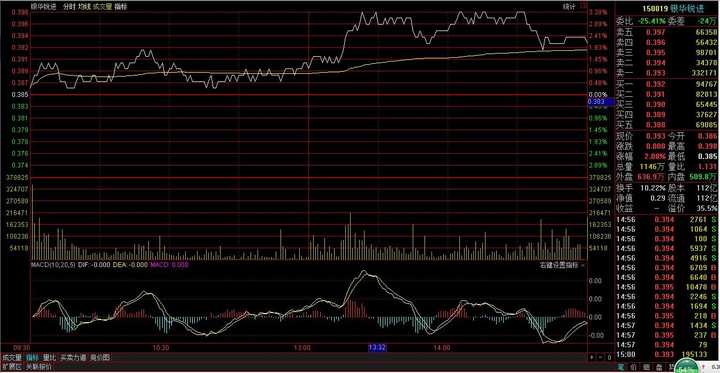Select the 14:57 trade with volume 1434
The width and height of the screenshot is (720, 373).
pyautogui.click(x=667, y=325)
